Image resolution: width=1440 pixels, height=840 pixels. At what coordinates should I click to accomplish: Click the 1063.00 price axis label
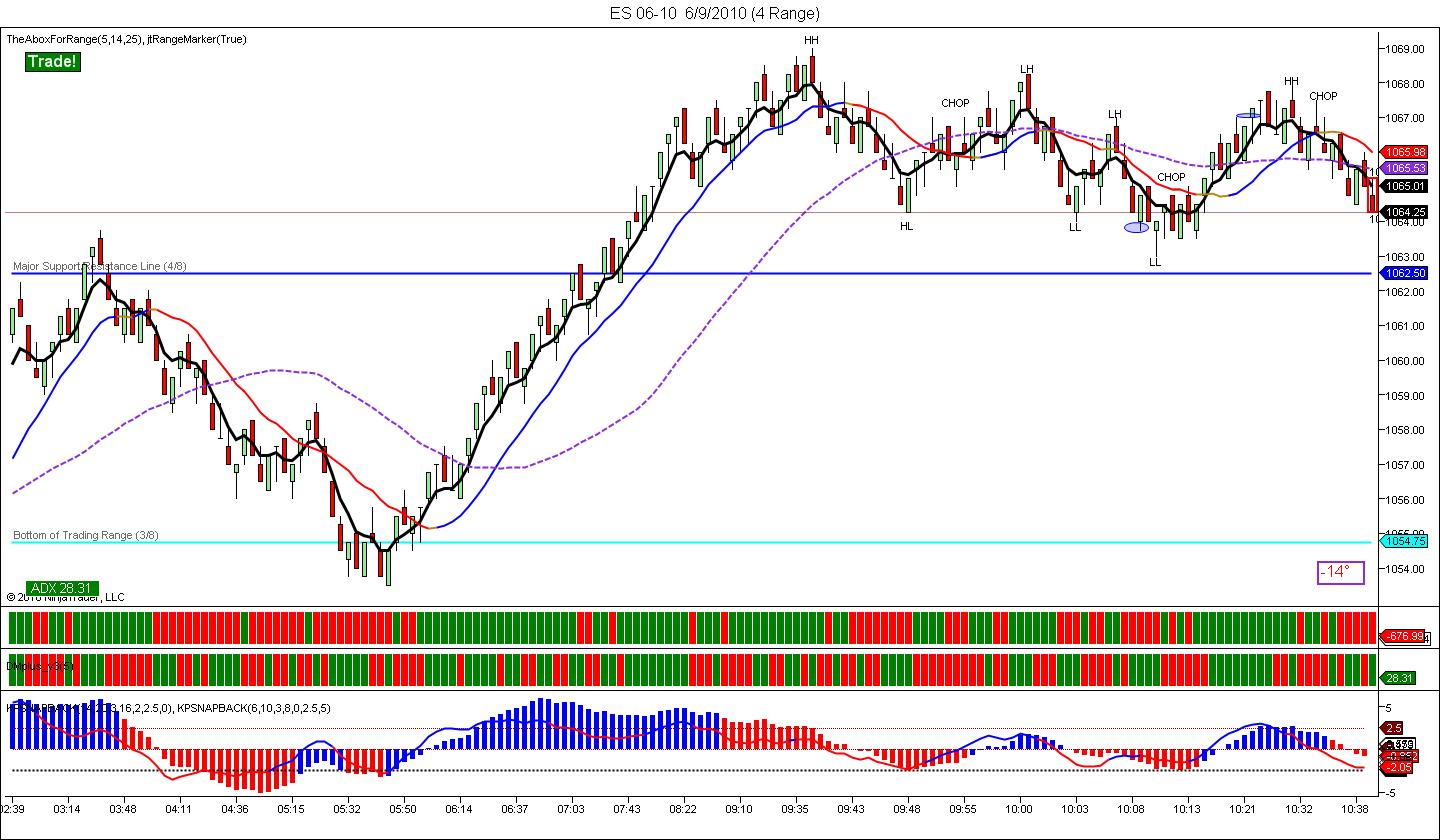1404,256
